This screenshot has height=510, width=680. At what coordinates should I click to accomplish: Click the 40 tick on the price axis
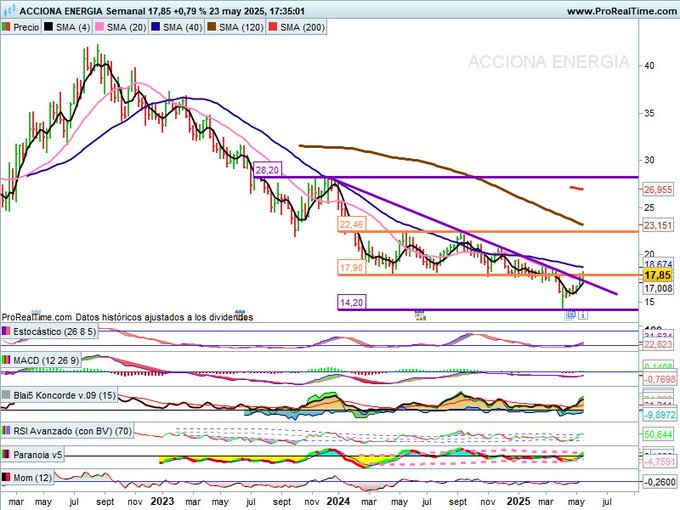pyautogui.click(x=650, y=65)
